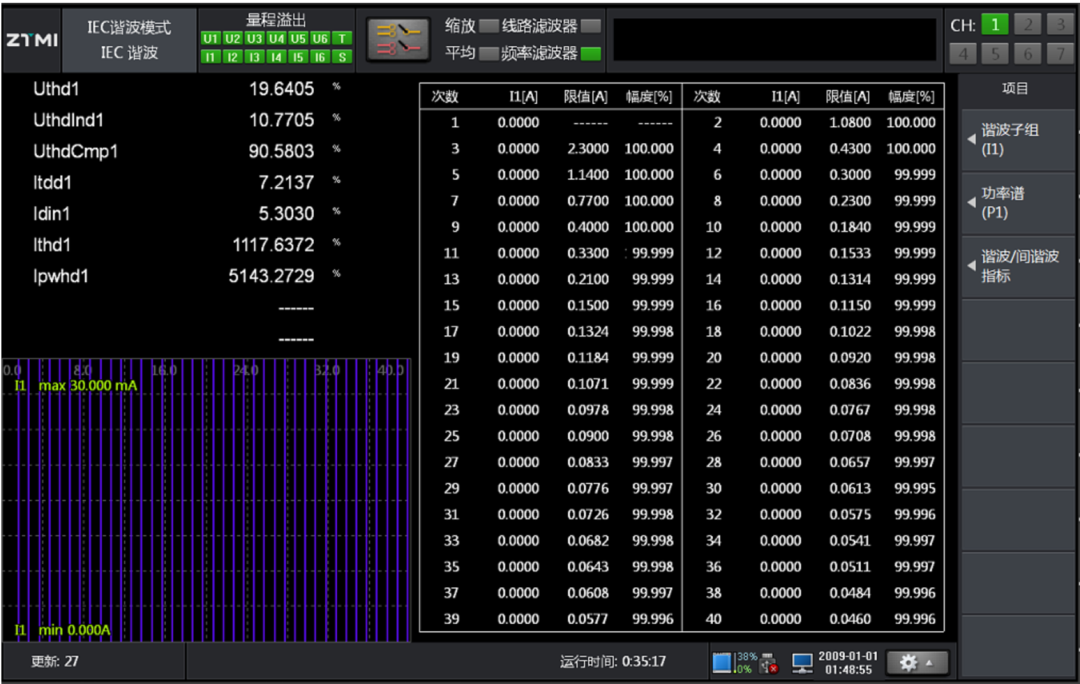
Task: Click the ZTMI logo
Action: coord(32,41)
